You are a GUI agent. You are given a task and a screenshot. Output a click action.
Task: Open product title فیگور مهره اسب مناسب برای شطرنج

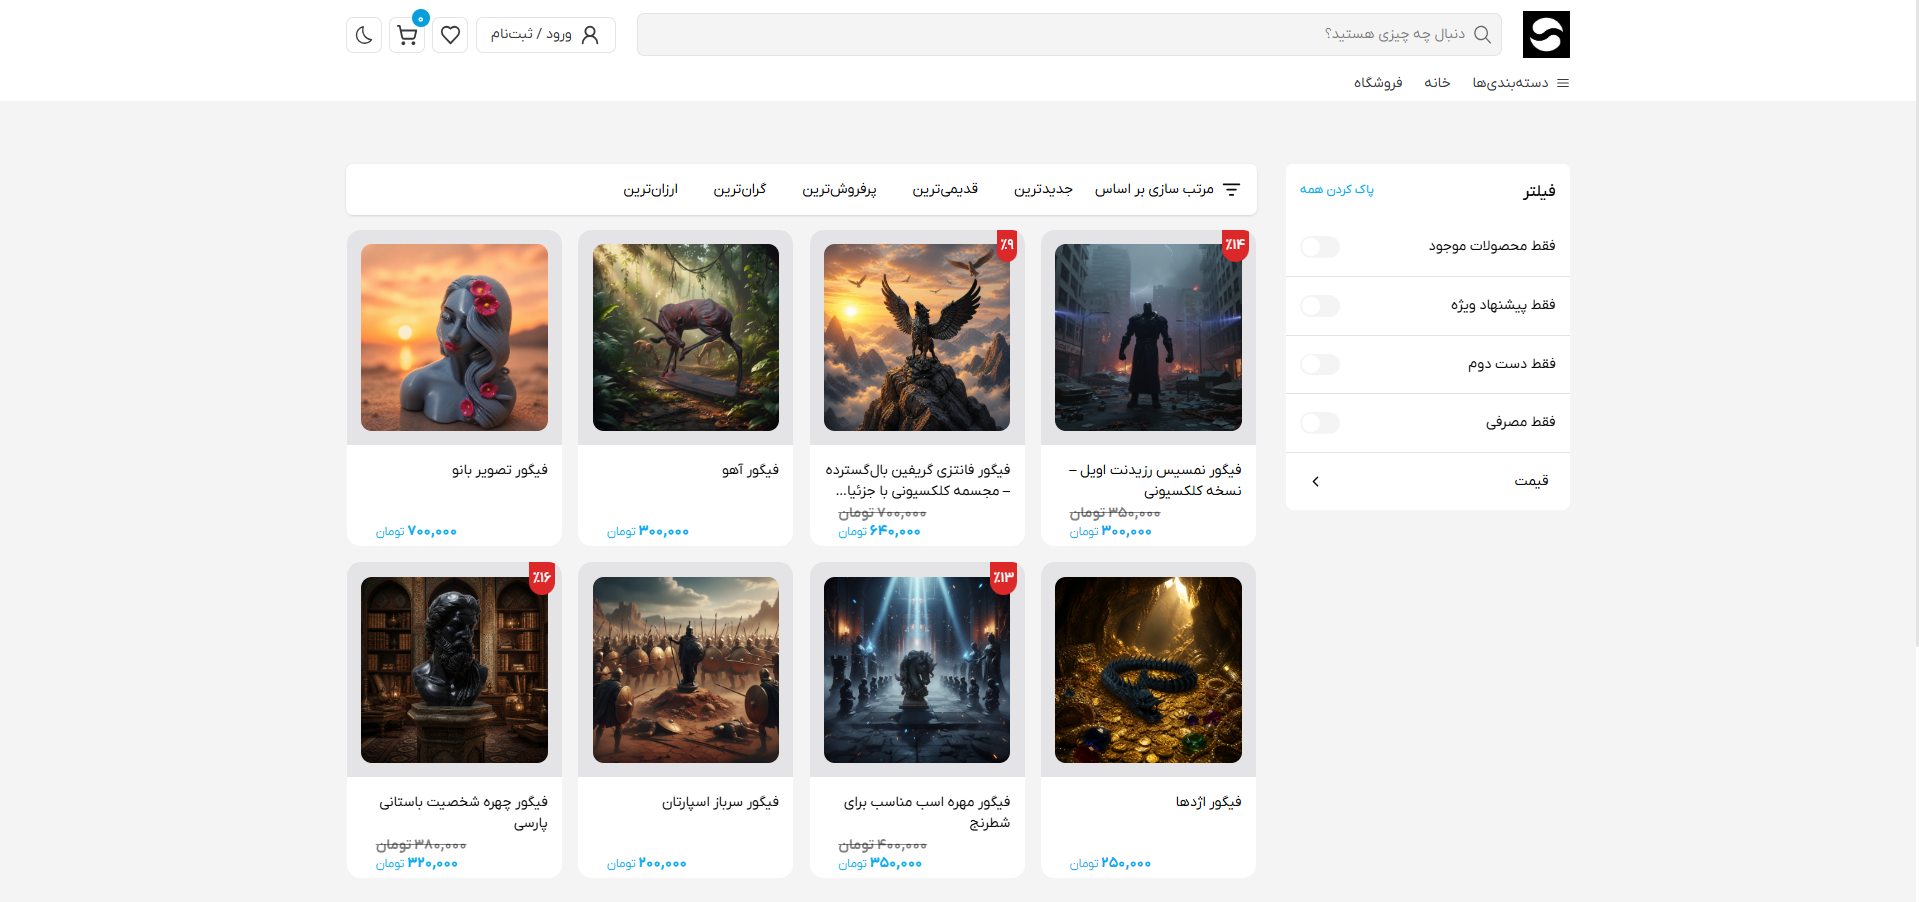coord(927,812)
